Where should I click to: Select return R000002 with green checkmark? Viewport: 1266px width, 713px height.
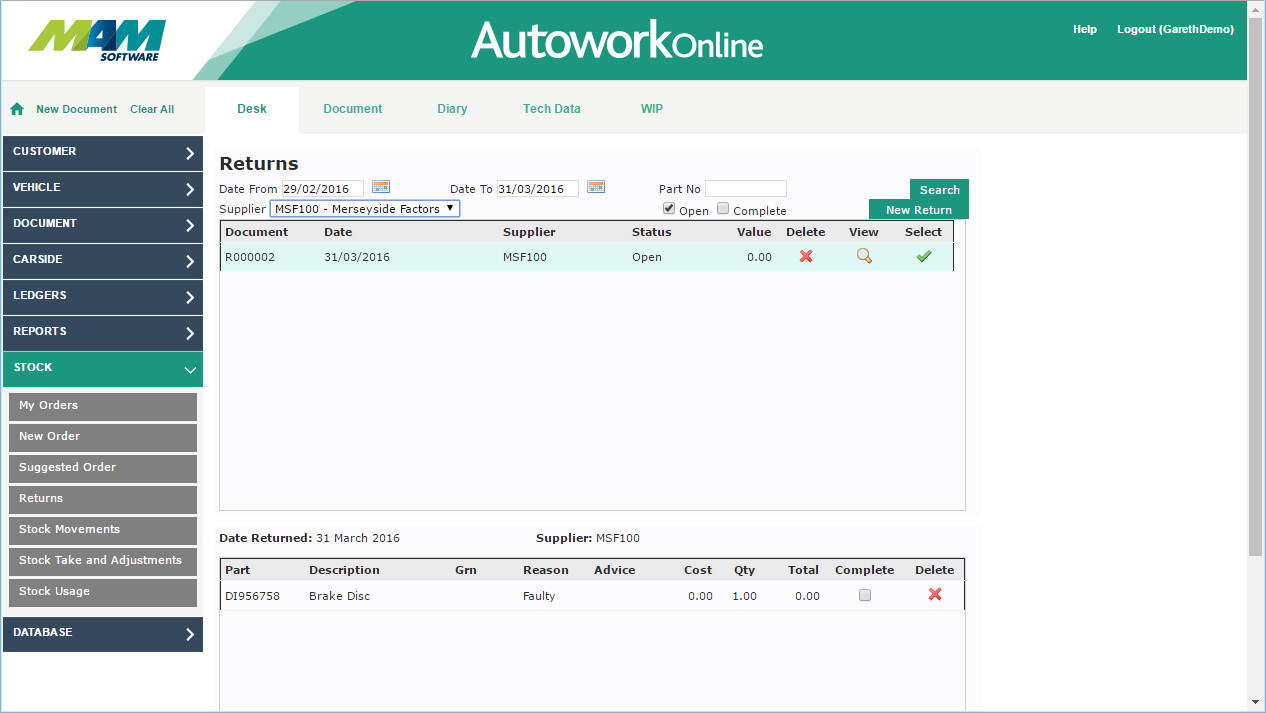click(924, 256)
